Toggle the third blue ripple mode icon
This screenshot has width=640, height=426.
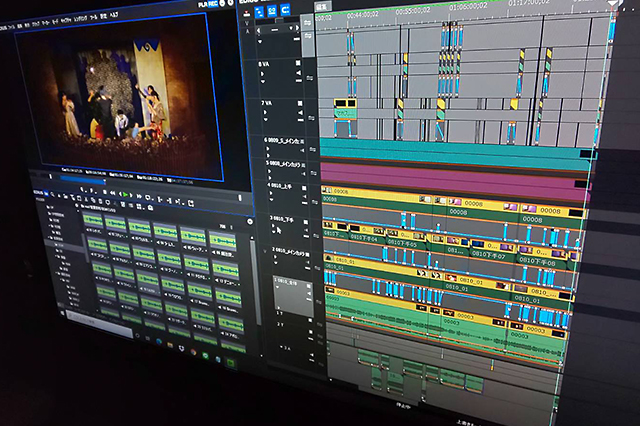285,9
